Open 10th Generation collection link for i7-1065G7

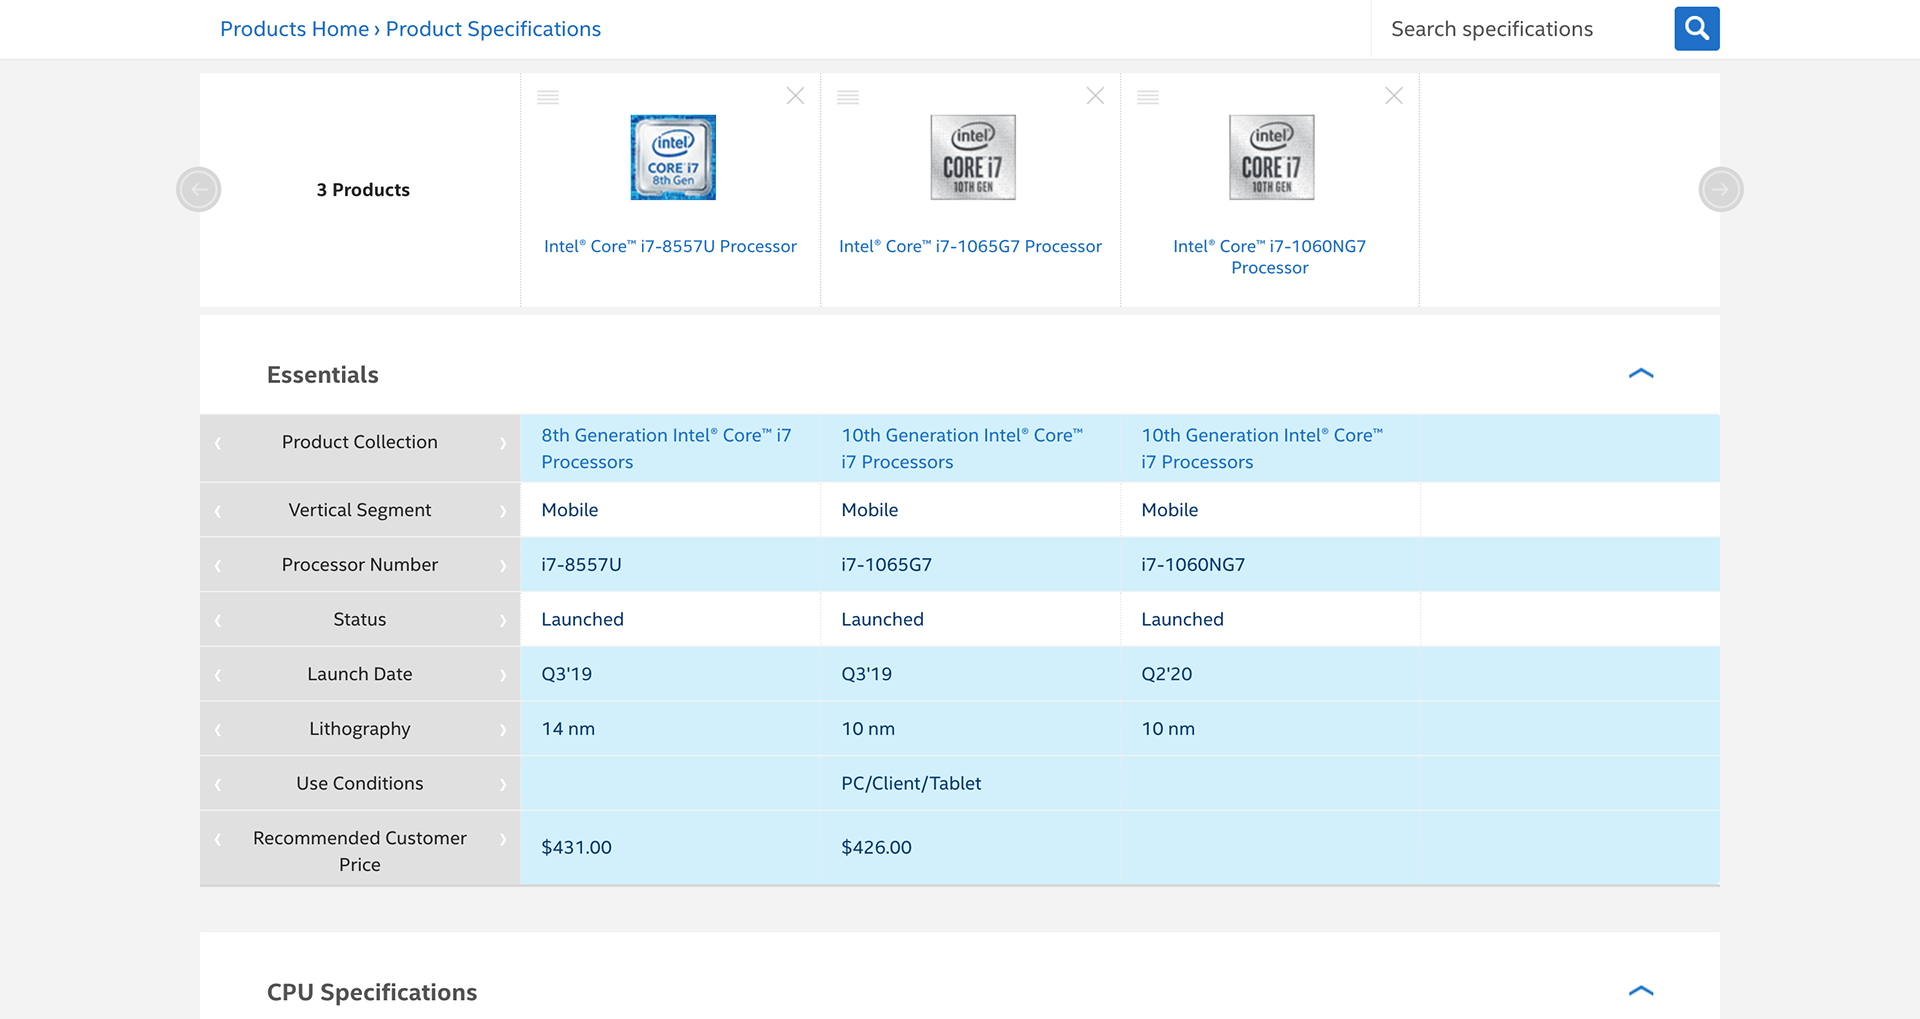pos(962,448)
